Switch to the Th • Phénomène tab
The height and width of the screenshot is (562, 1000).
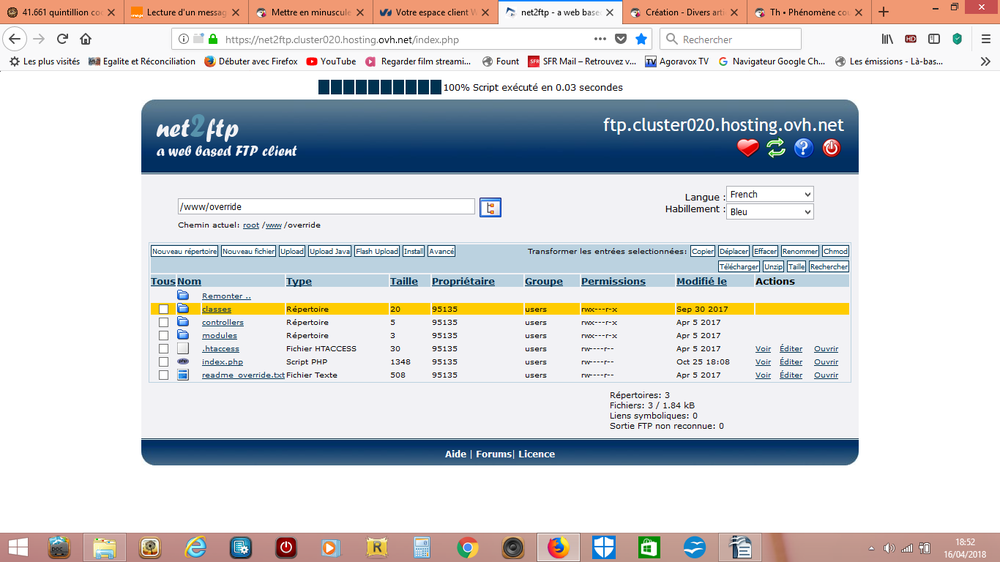click(809, 12)
